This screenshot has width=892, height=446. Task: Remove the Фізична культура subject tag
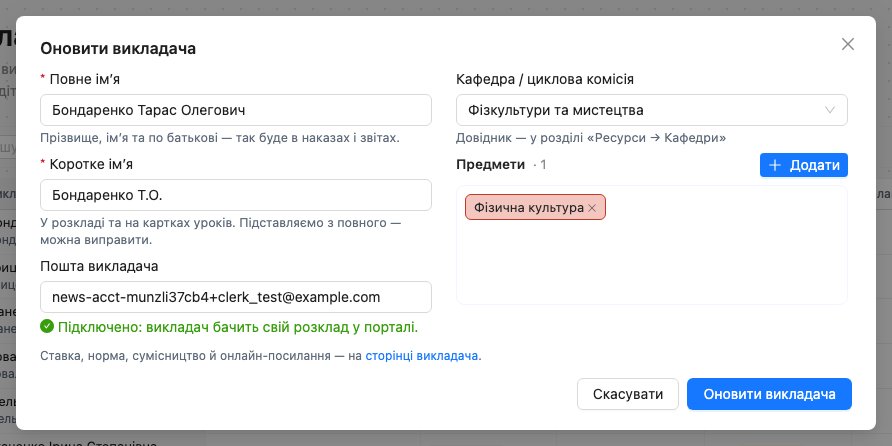[x=592, y=208]
